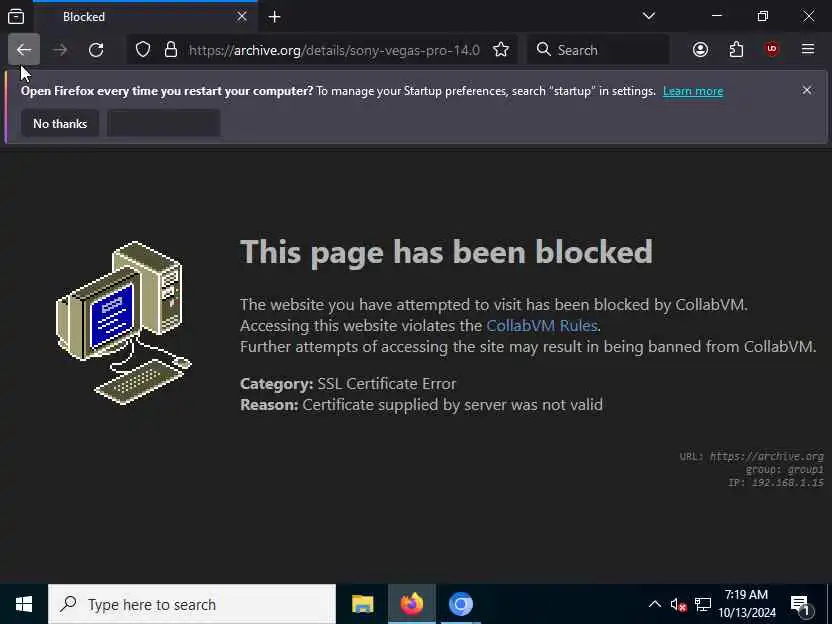This screenshot has width=832, height=624.
Task: Select the Blocked tab
Action: pos(145,16)
